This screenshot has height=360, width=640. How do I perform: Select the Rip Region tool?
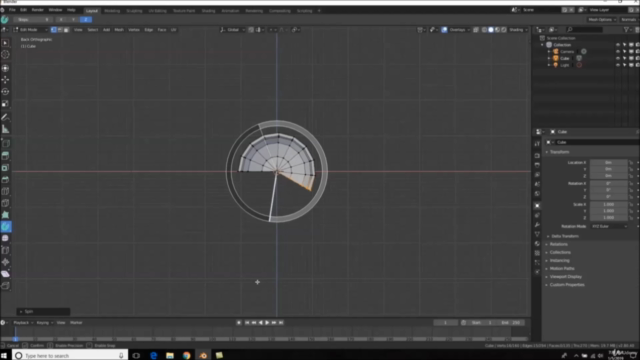click(x=5, y=286)
